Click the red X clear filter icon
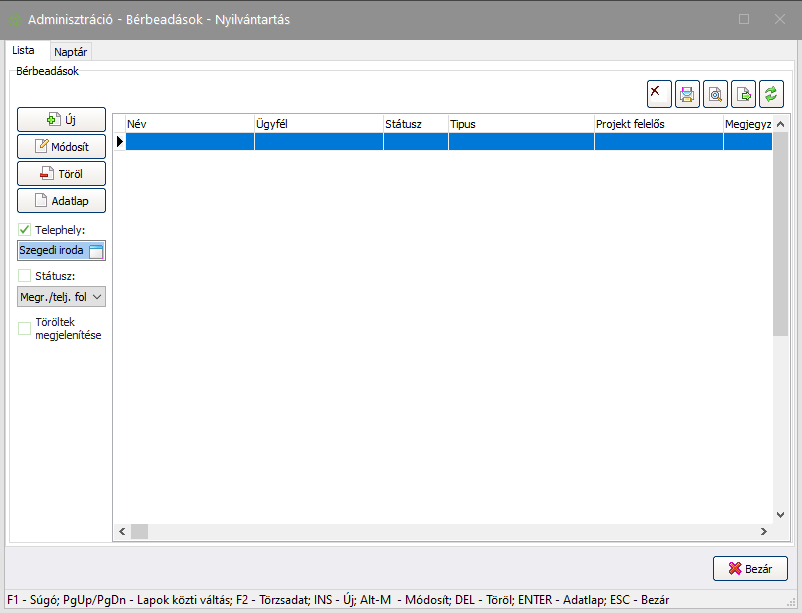This screenshot has height=613, width=802. click(659, 93)
